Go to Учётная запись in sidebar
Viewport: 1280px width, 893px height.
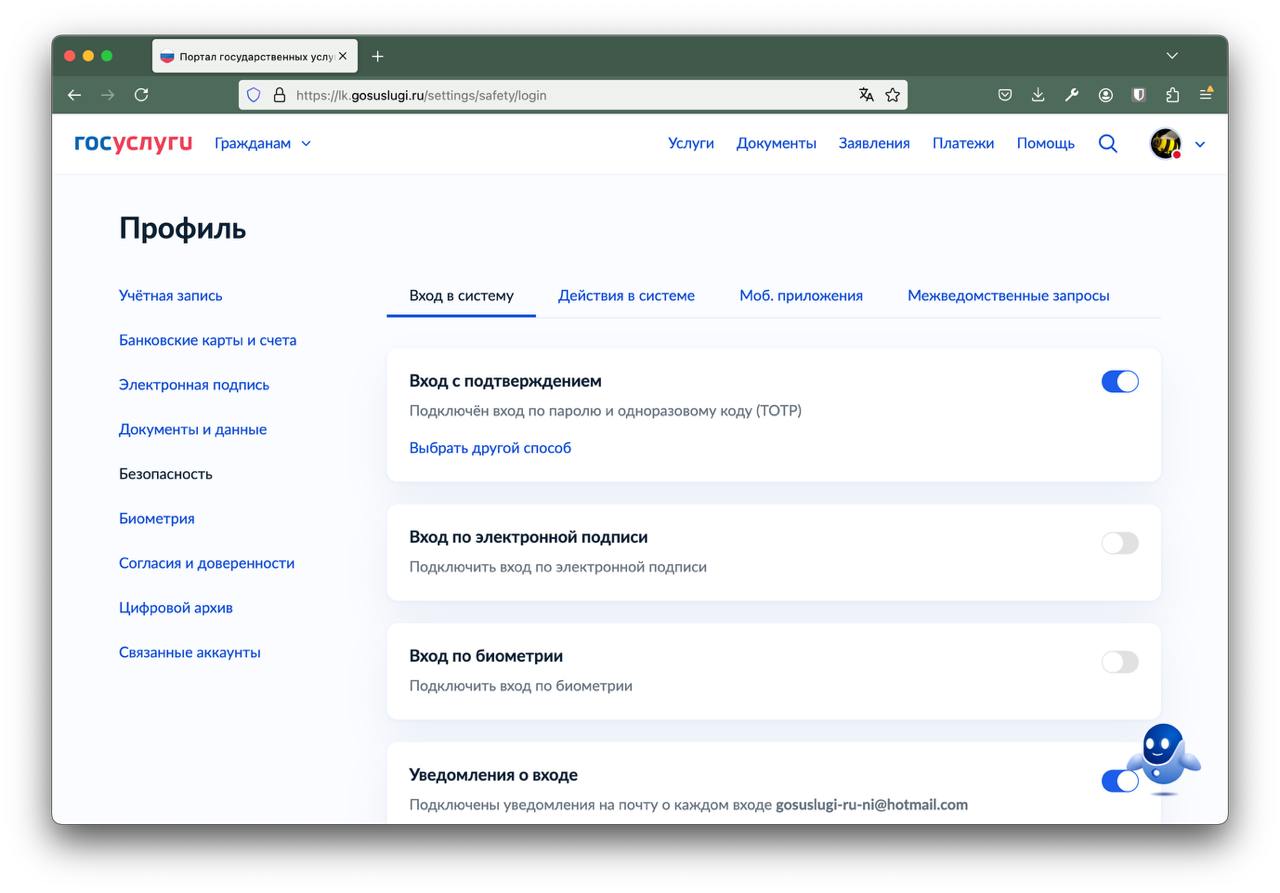171,295
